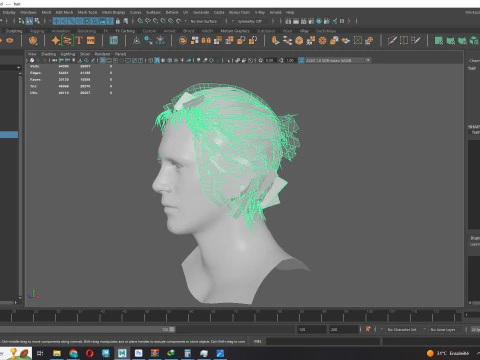Open the viewport Panels menu
Image resolution: width=480 pixels, height=360 pixels.
coord(120,54)
